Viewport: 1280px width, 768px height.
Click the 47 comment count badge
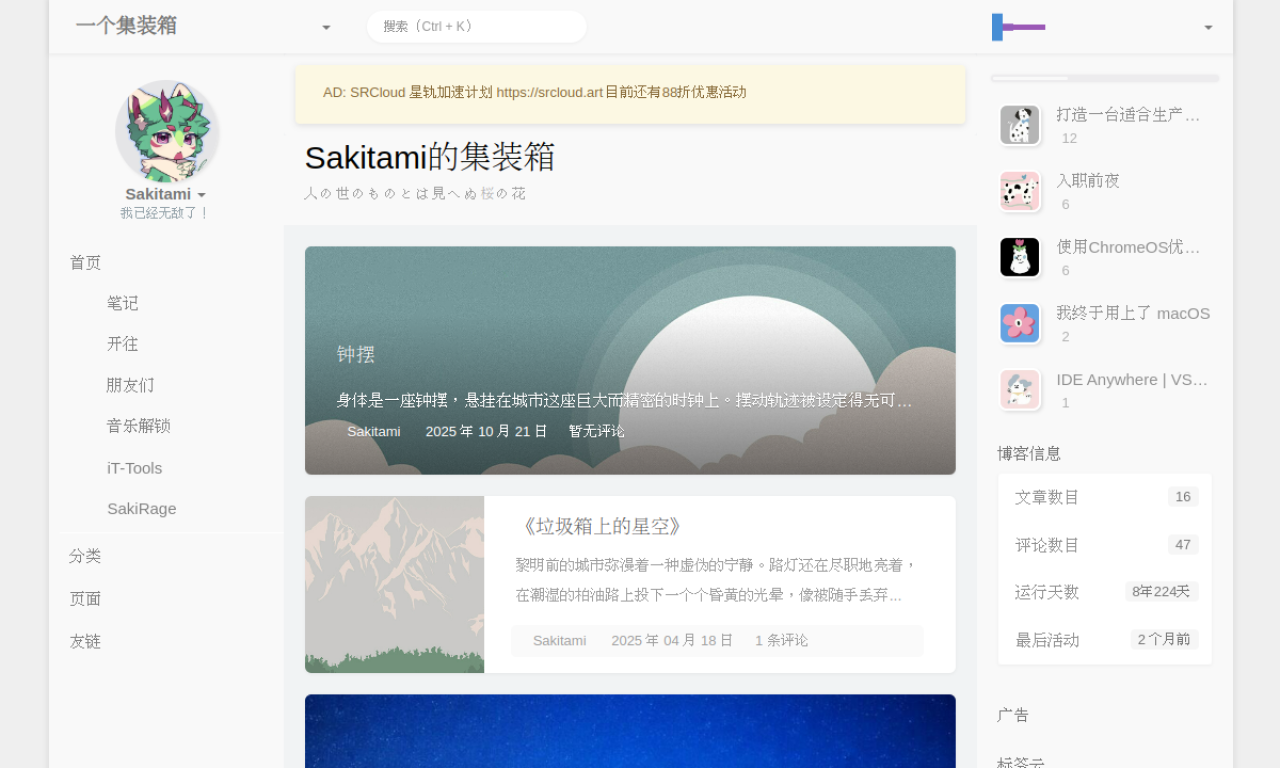1183,545
